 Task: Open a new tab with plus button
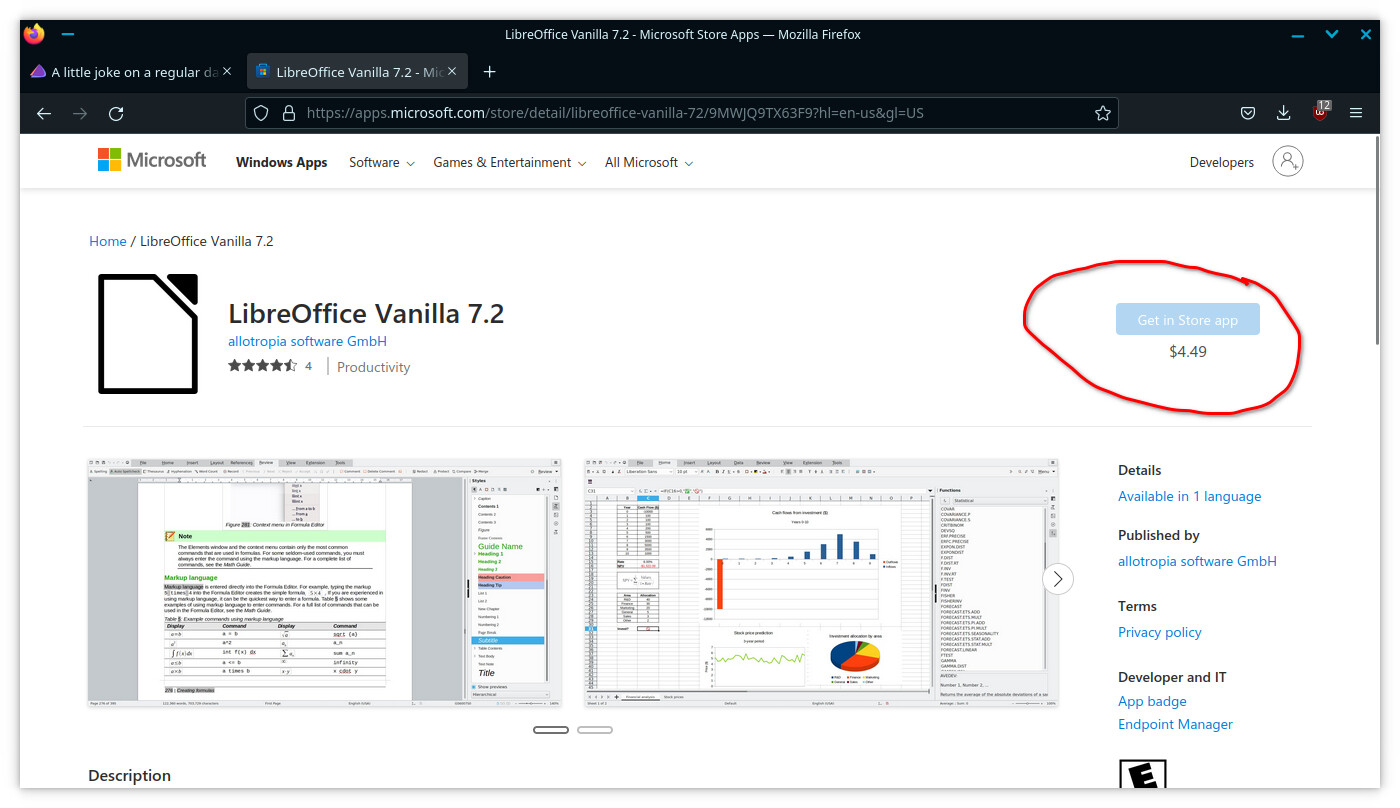489,72
